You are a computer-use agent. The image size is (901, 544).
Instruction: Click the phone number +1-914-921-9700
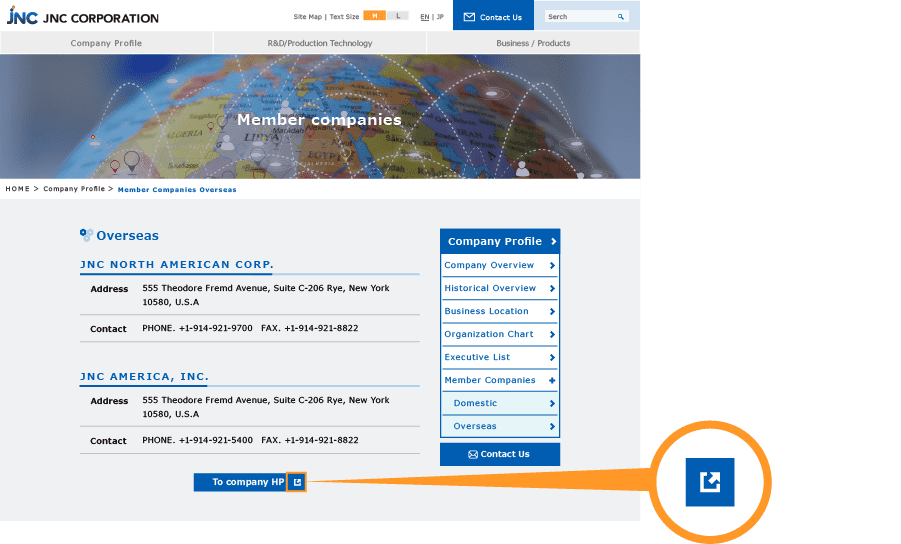pos(215,329)
